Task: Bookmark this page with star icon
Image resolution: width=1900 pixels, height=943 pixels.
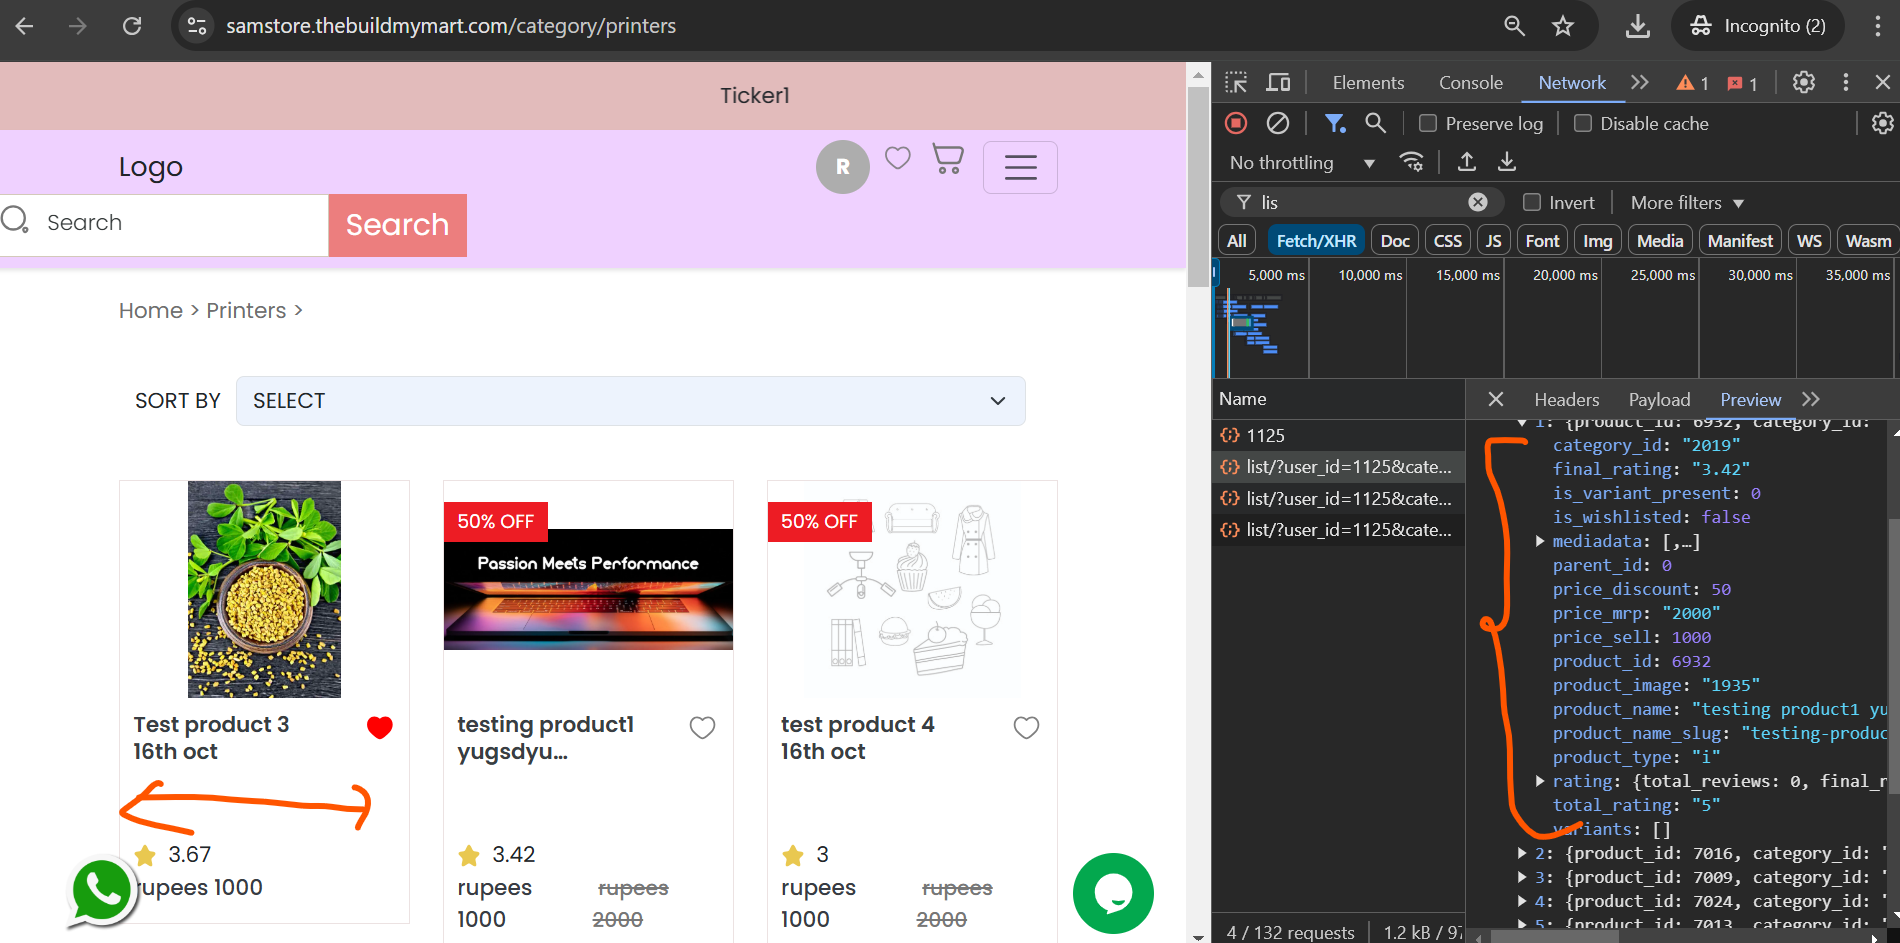Action: tap(1563, 26)
